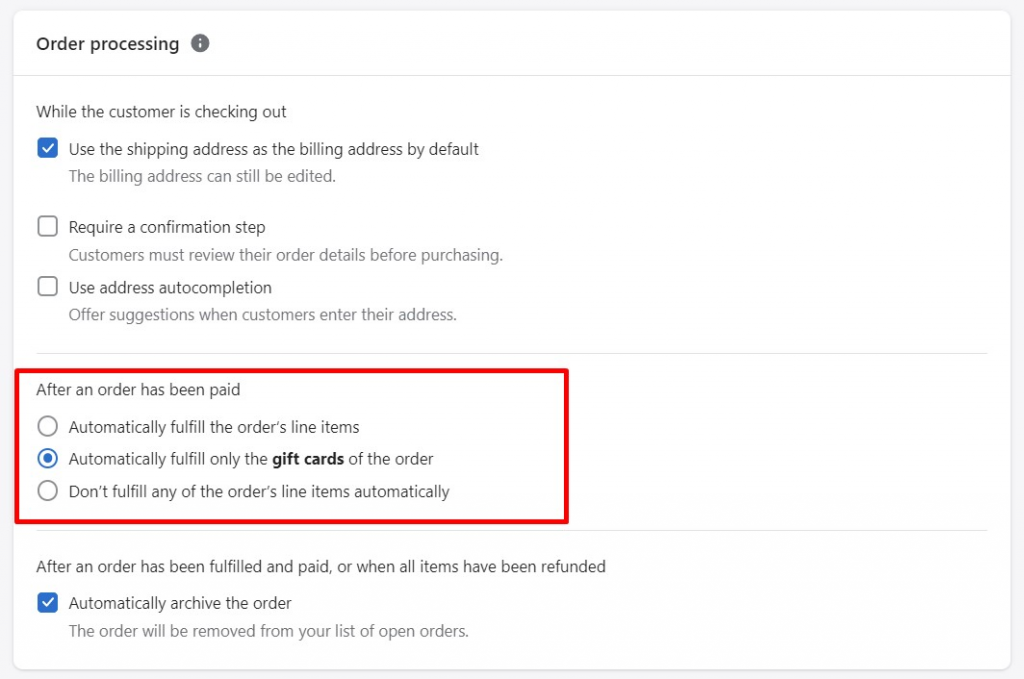The width and height of the screenshot is (1024, 679).
Task: Select radio for fulfilling the order's line items
Action: [47, 427]
